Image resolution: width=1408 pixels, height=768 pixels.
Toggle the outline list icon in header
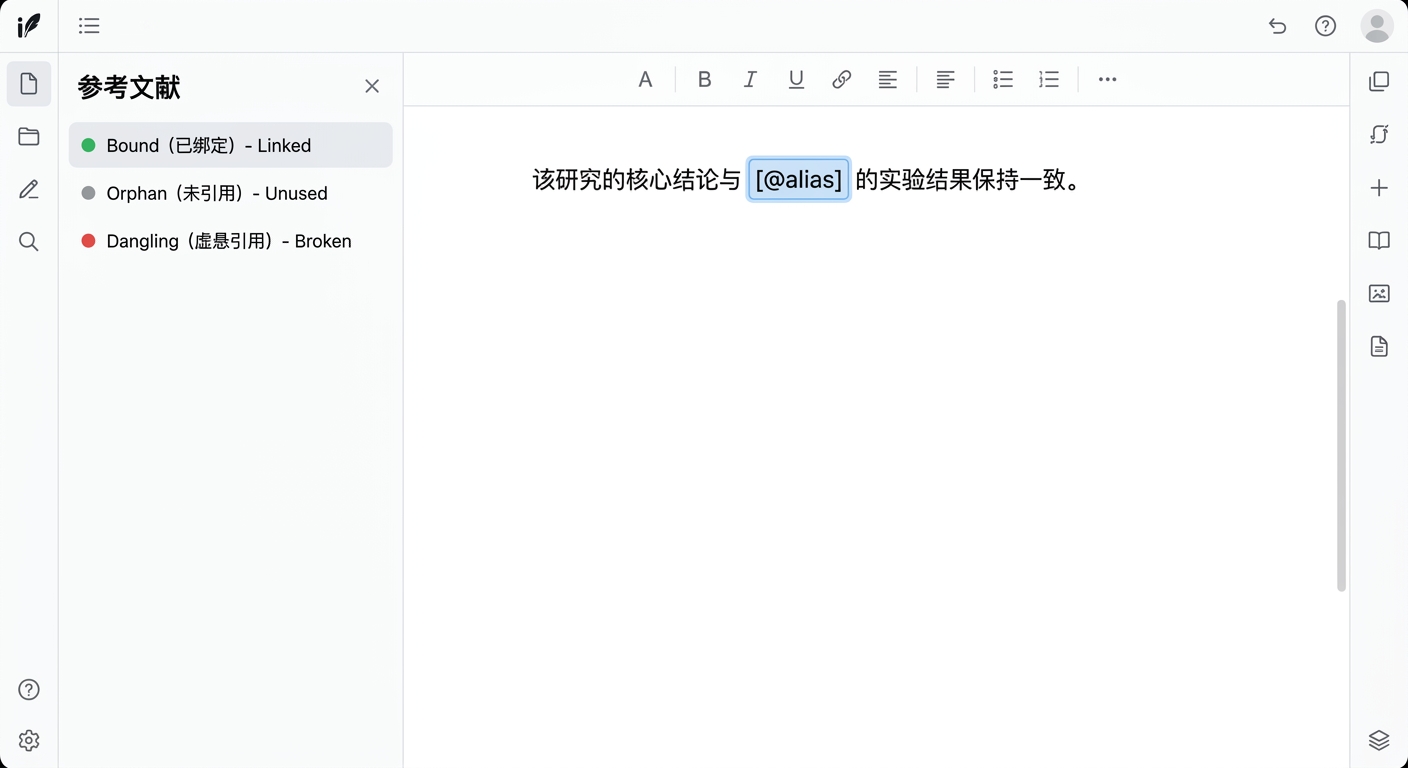point(89,26)
